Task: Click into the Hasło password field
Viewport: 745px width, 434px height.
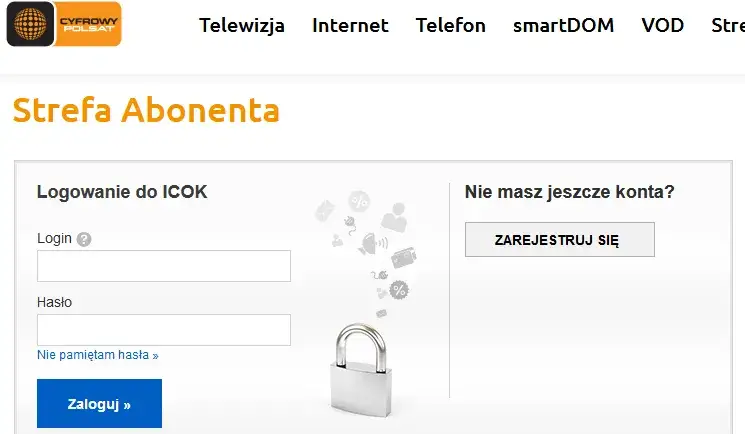Action: click(x=164, y=330)
